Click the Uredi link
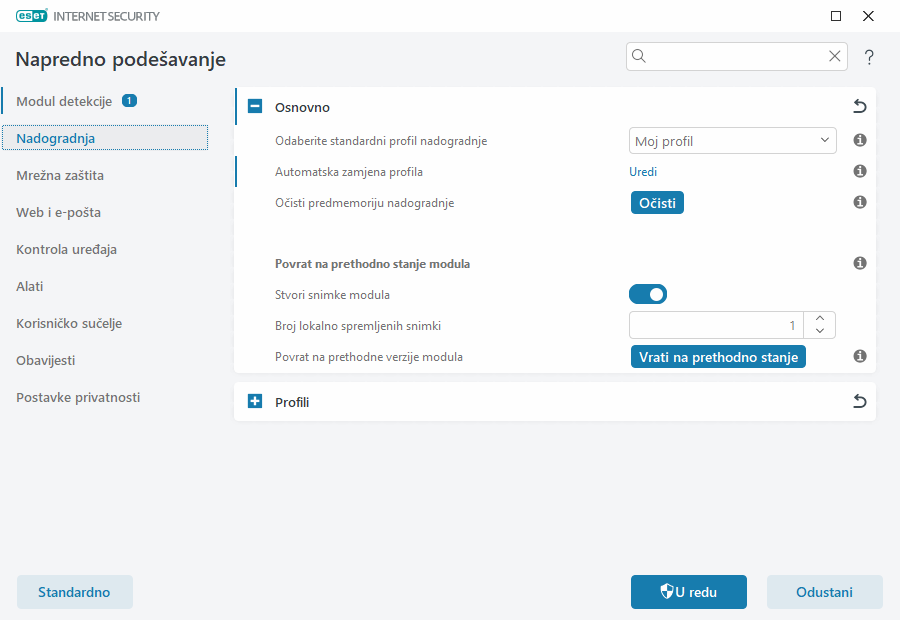Screen dimensions: 900x620 (x=643, y=172)
